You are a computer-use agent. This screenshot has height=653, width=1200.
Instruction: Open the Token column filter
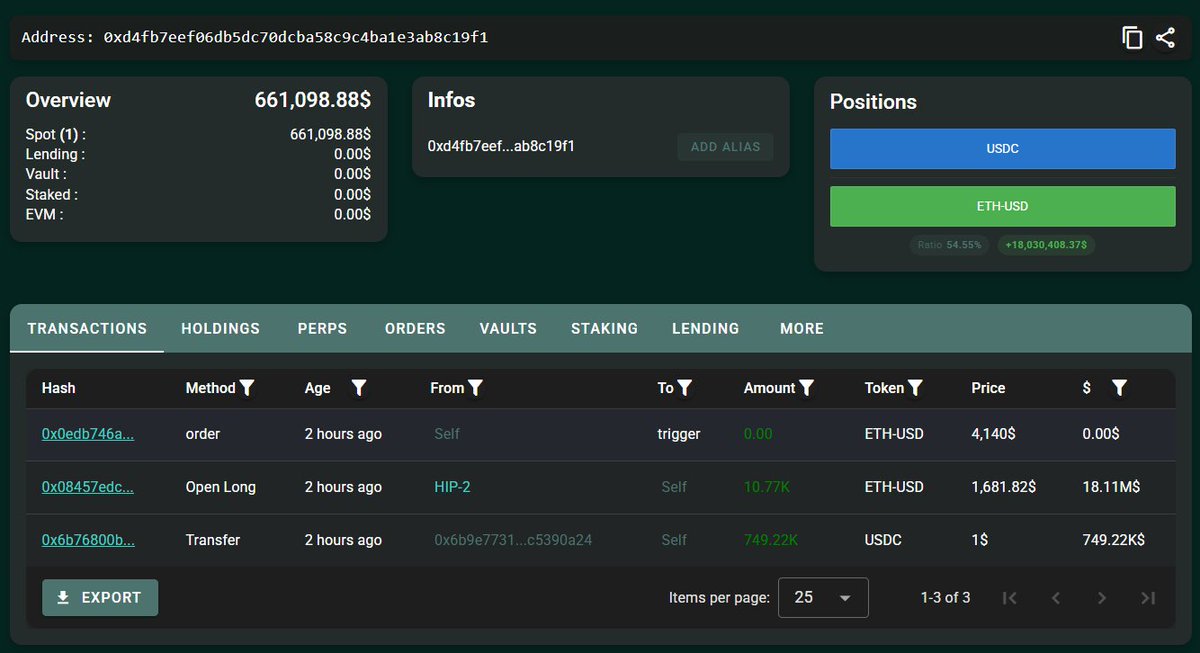(x=915, y=388)
